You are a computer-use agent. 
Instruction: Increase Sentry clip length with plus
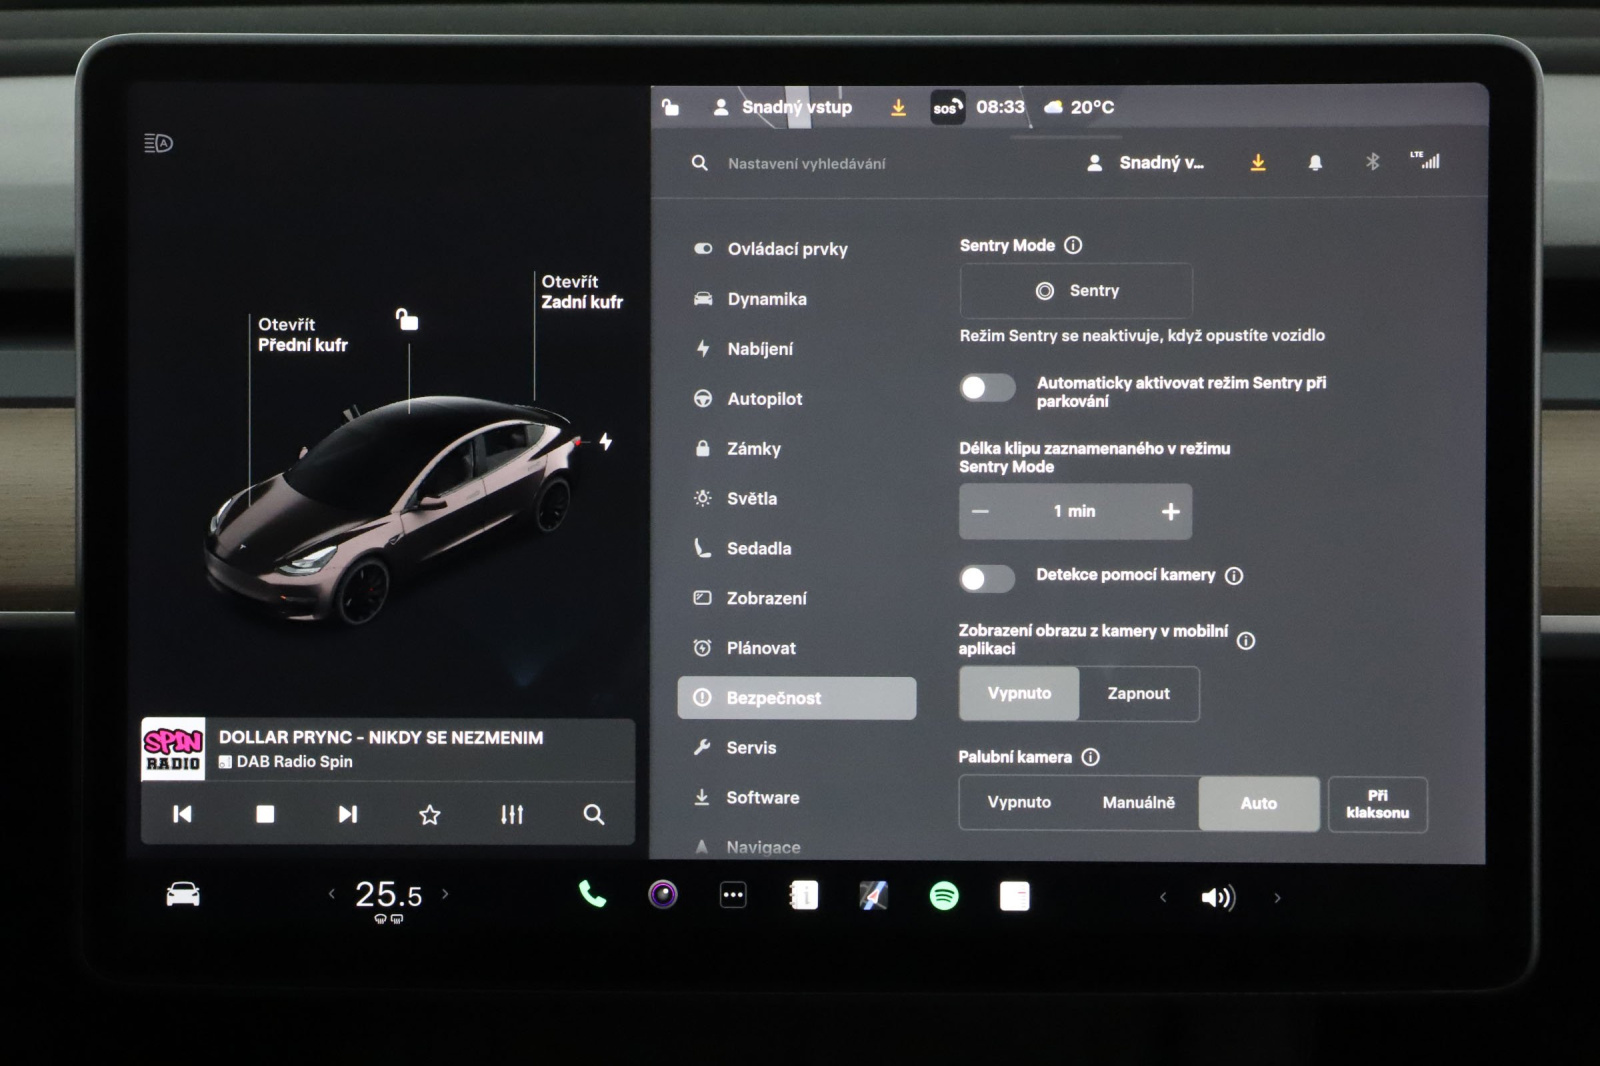tap(1170, 512)
